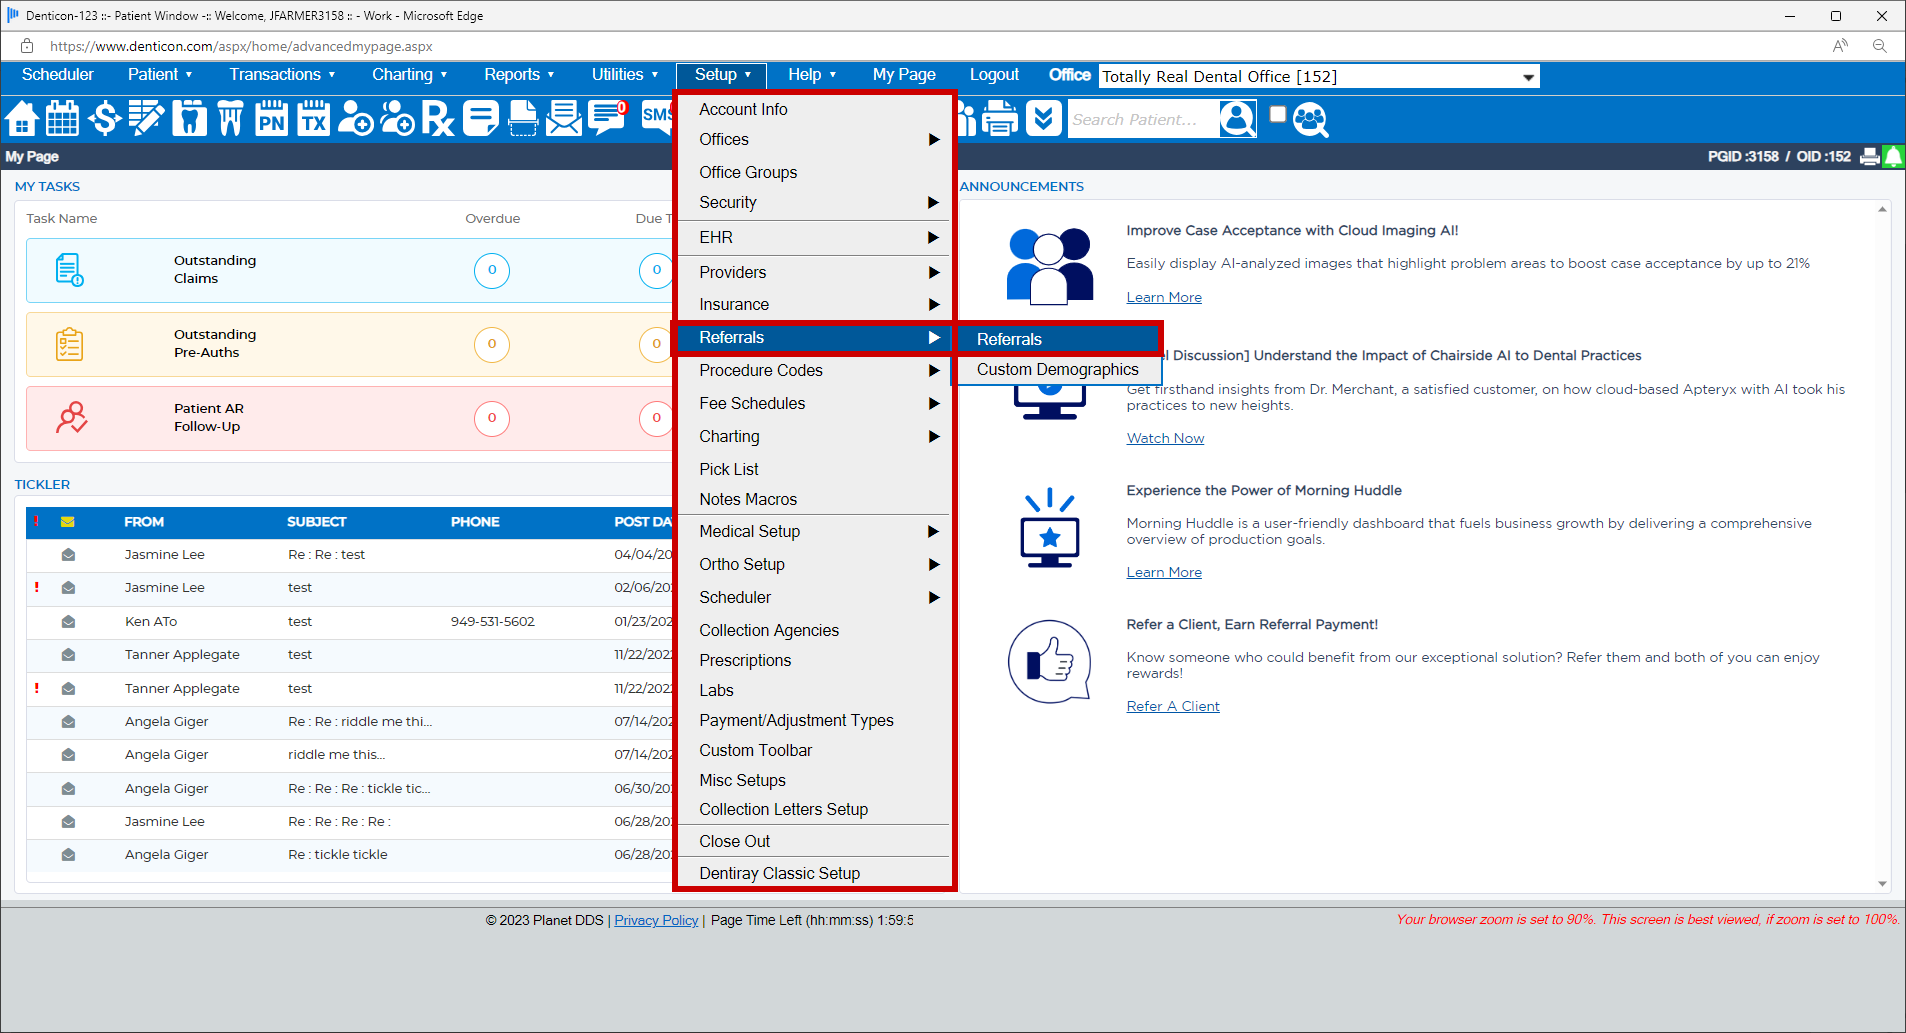Click the Refer A Client link

(x=1173, y=707)
